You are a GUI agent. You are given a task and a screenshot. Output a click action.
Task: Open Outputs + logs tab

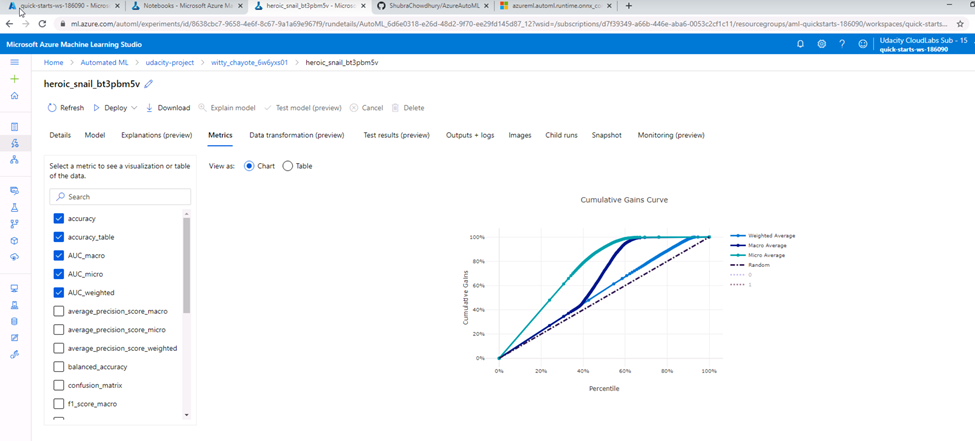[470, 135]
